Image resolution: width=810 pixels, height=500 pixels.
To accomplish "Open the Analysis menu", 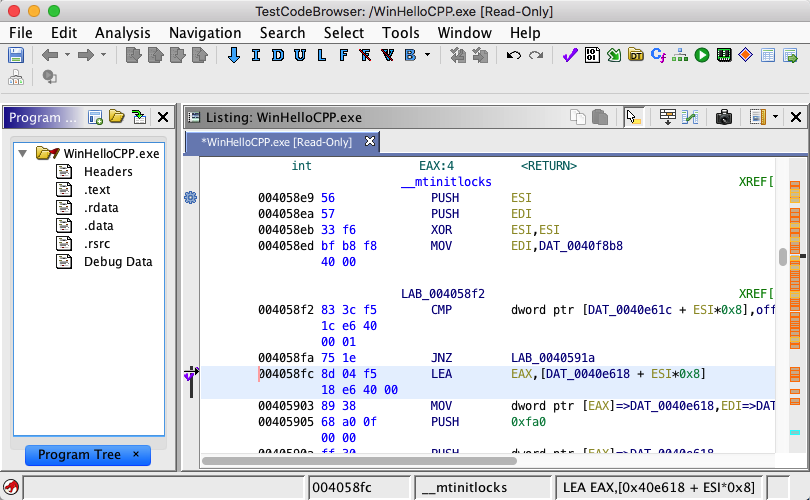I will point(122,32).
